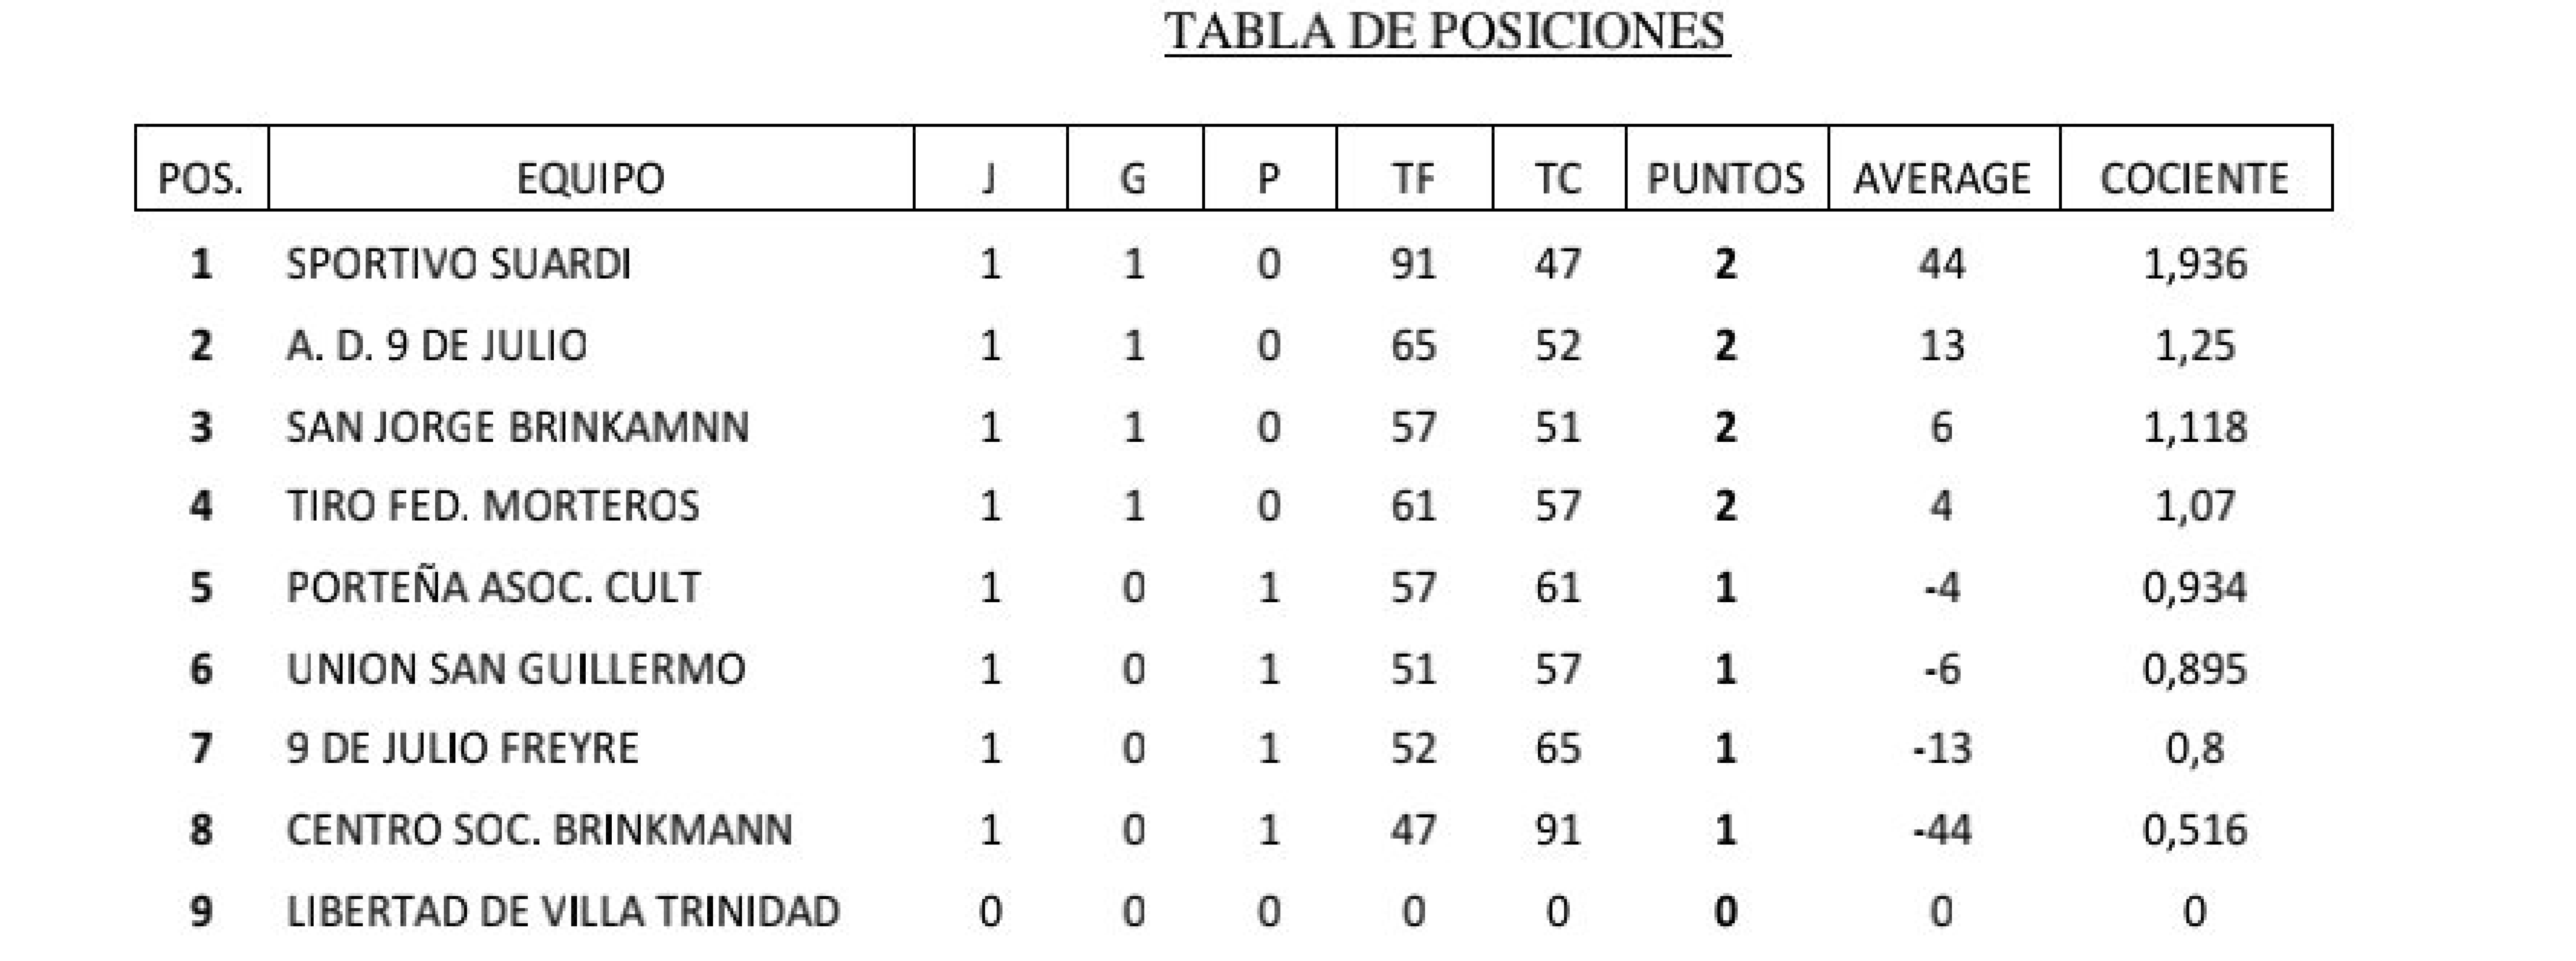This screenshot has height=961, width=2576.
Task: Select the SPORTIVO SUARDI team name
Action: tap(458, 264)
